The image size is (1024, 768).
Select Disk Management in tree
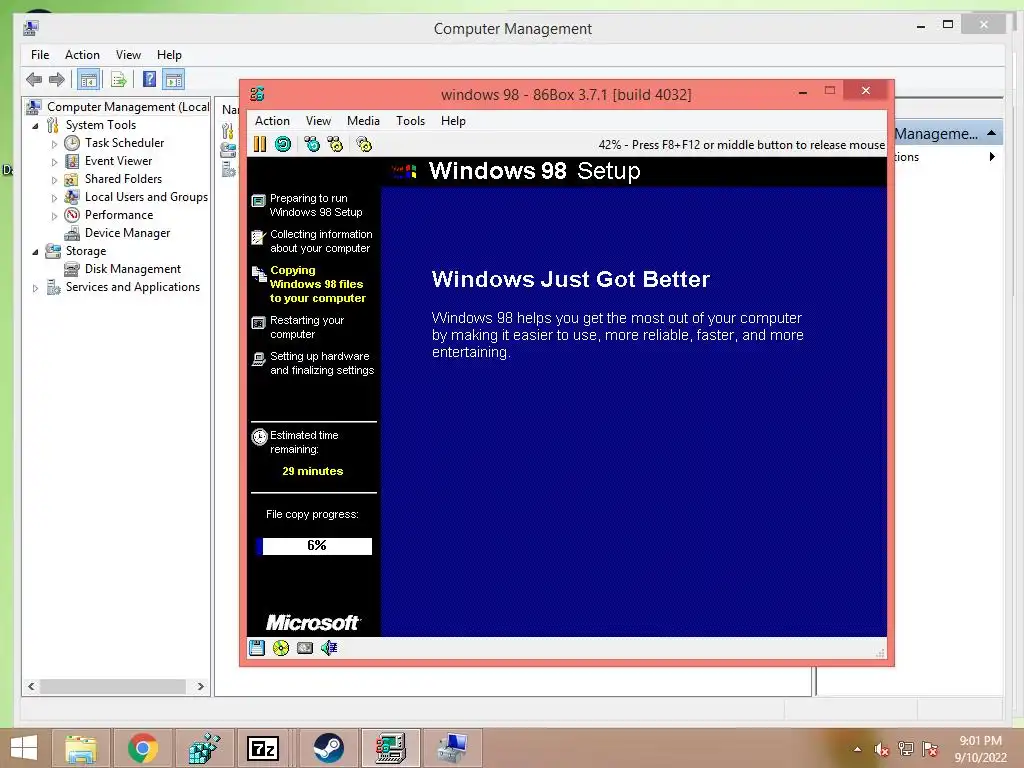pyautogui.click(x=122, y=269)
